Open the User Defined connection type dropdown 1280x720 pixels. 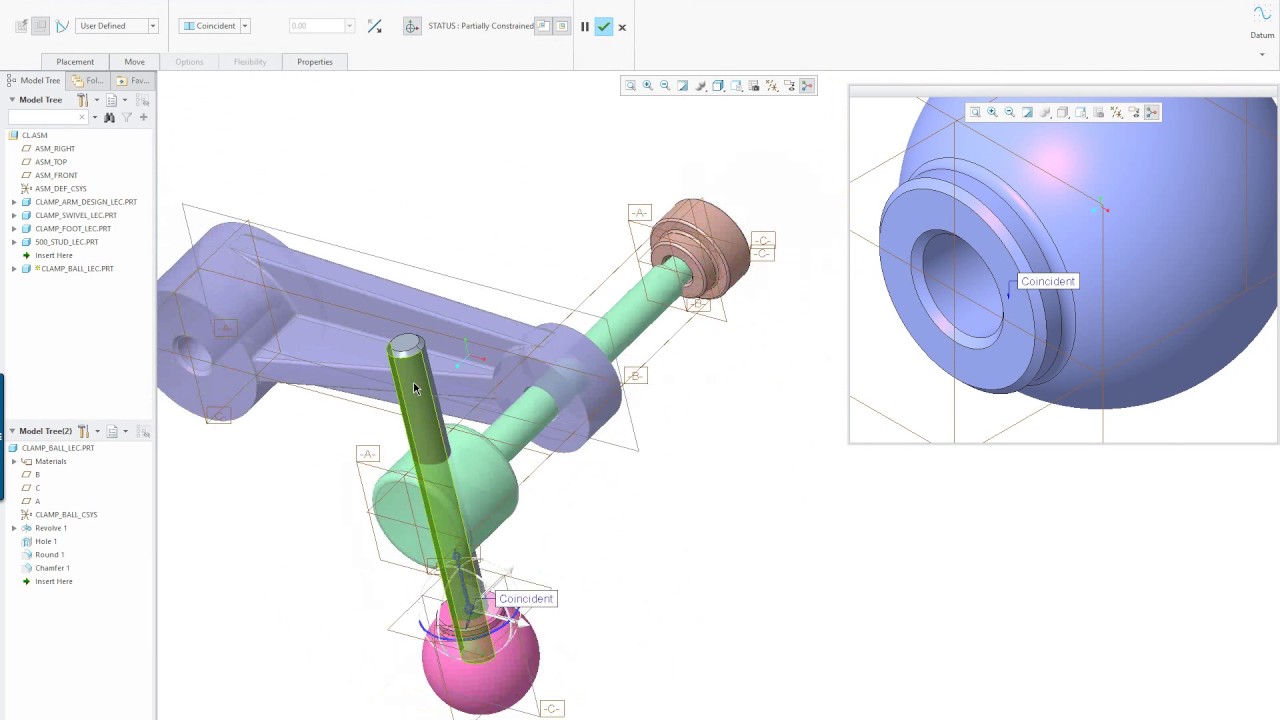[153, 26]
